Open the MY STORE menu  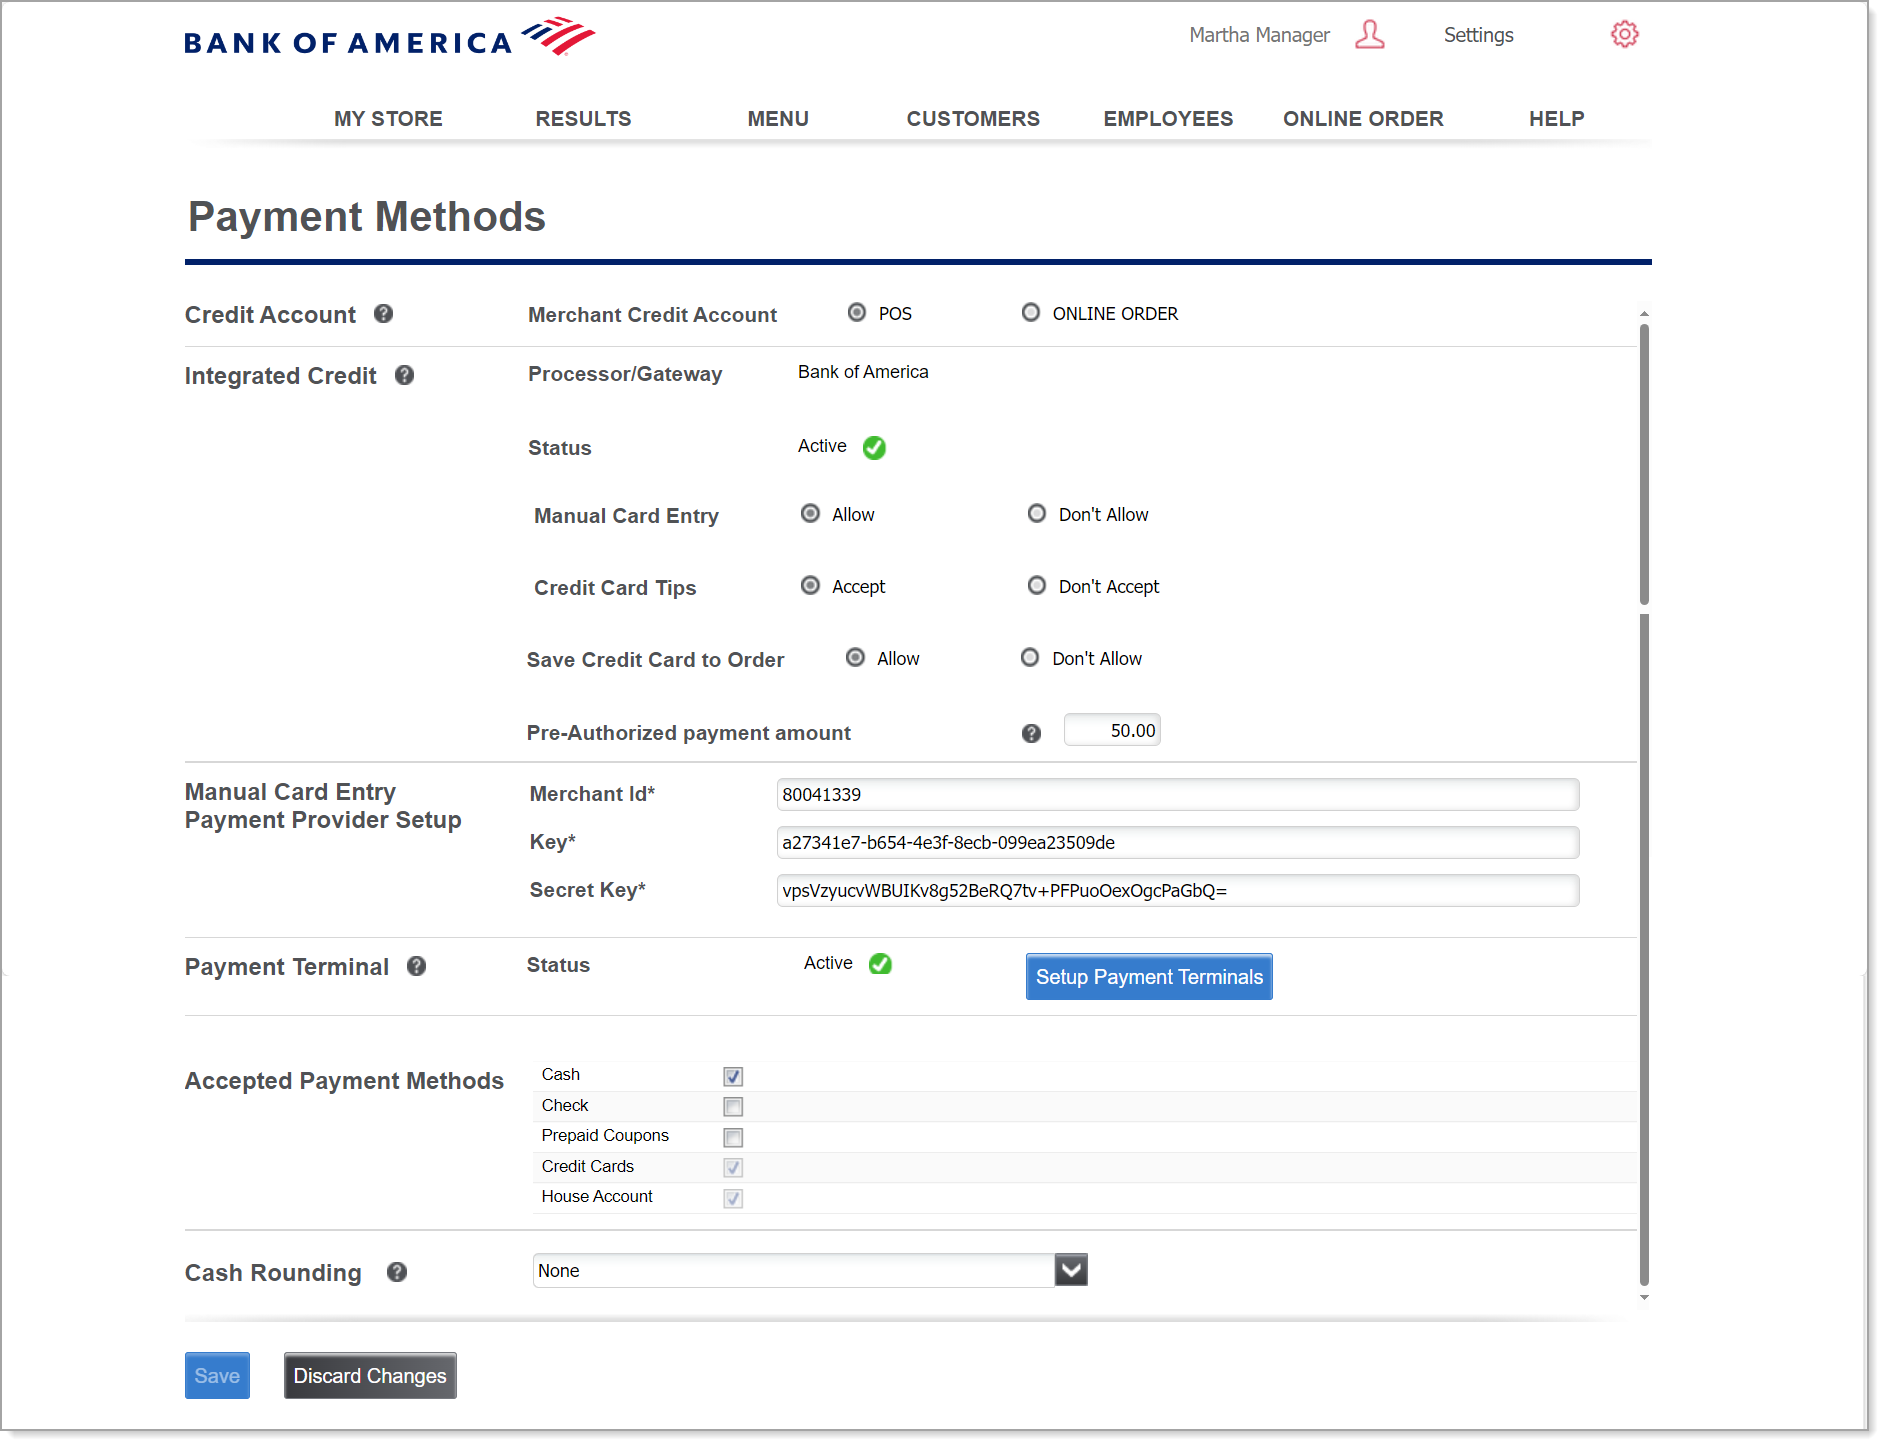388,119
